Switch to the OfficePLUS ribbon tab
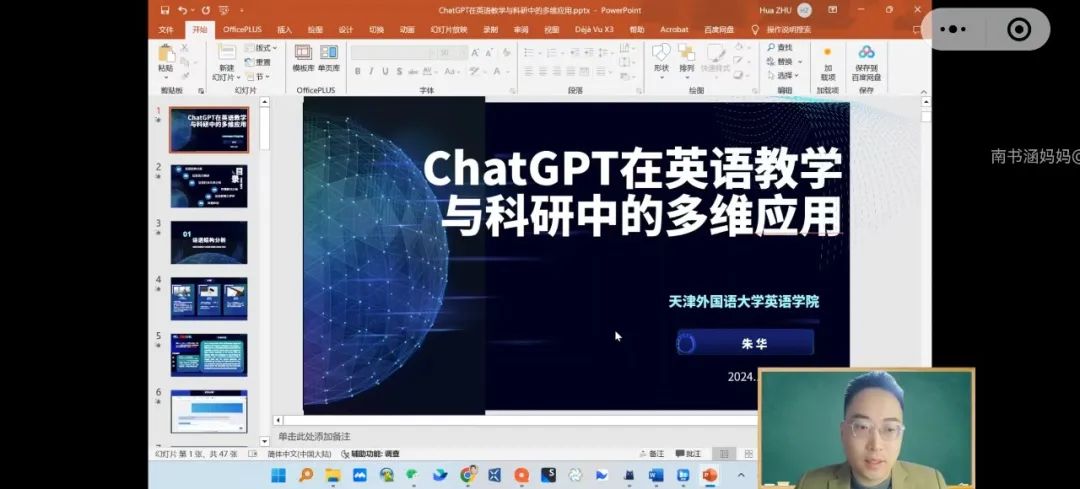Screen dimensions: 1080x489 pyautogui.click(x=242, y=30)
